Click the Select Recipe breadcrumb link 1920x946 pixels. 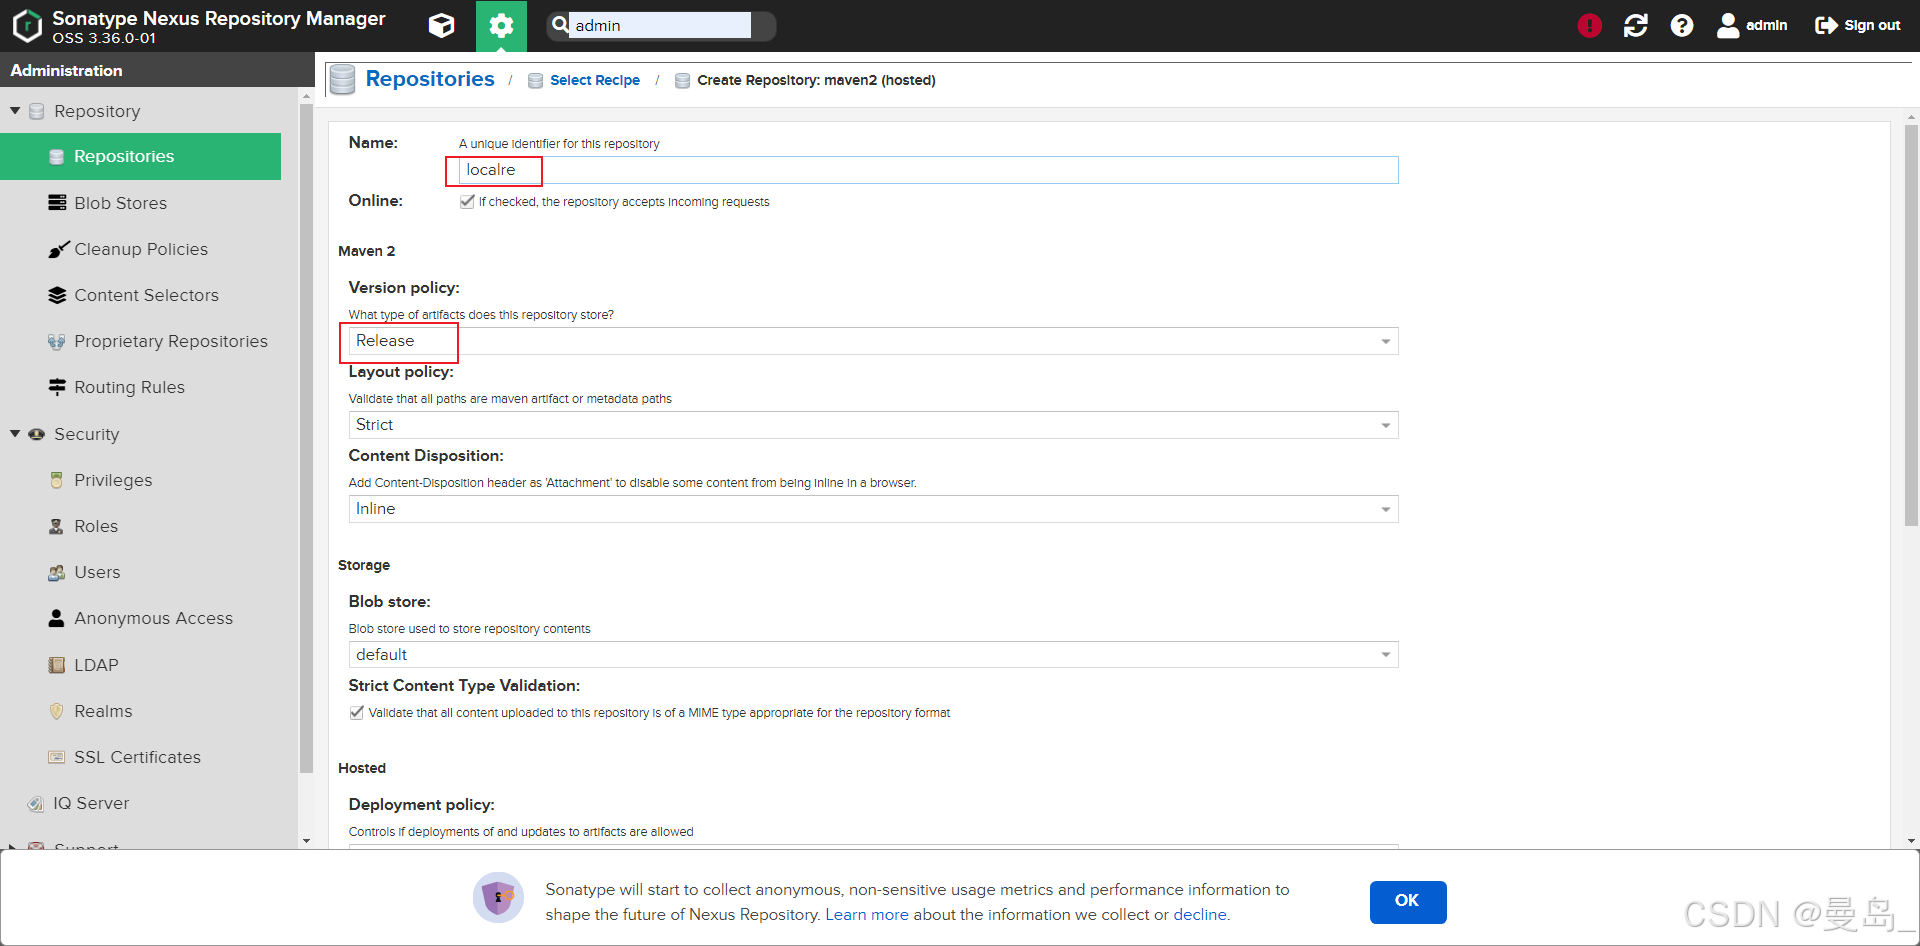[x=595, y=80]
